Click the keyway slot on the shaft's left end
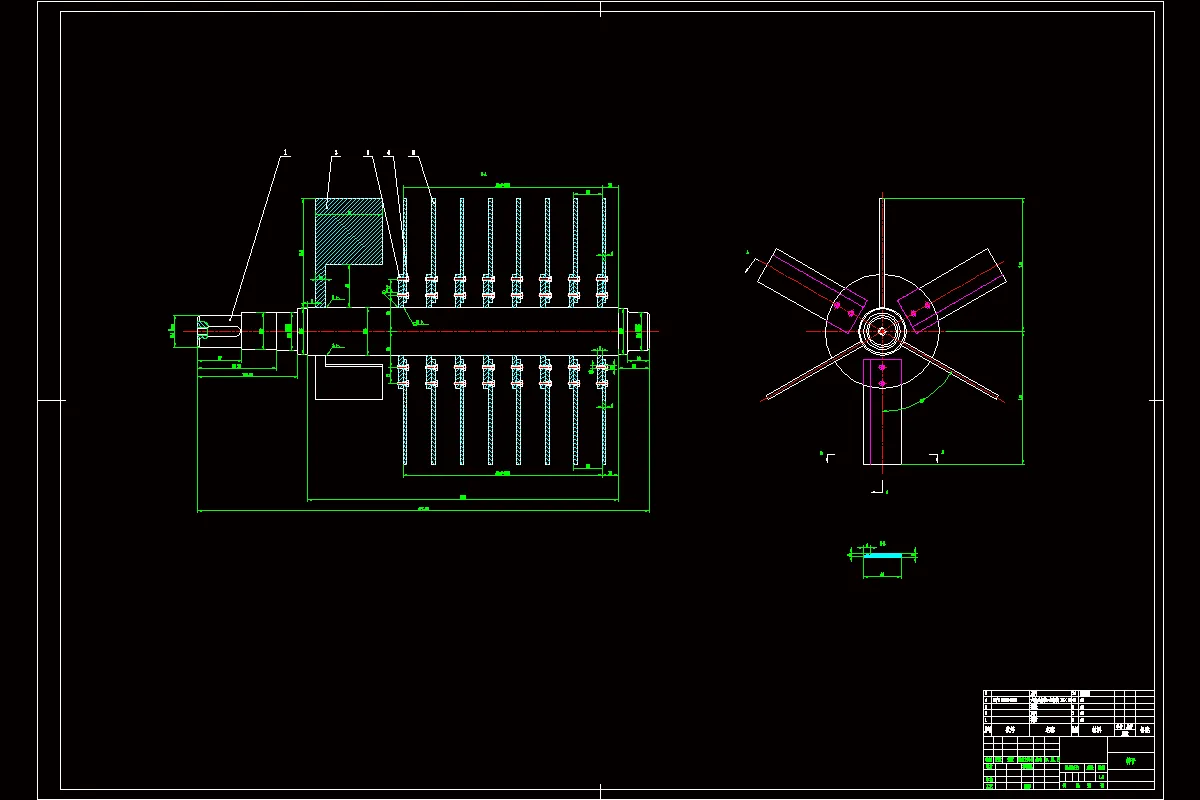 [x=218, y=329]
